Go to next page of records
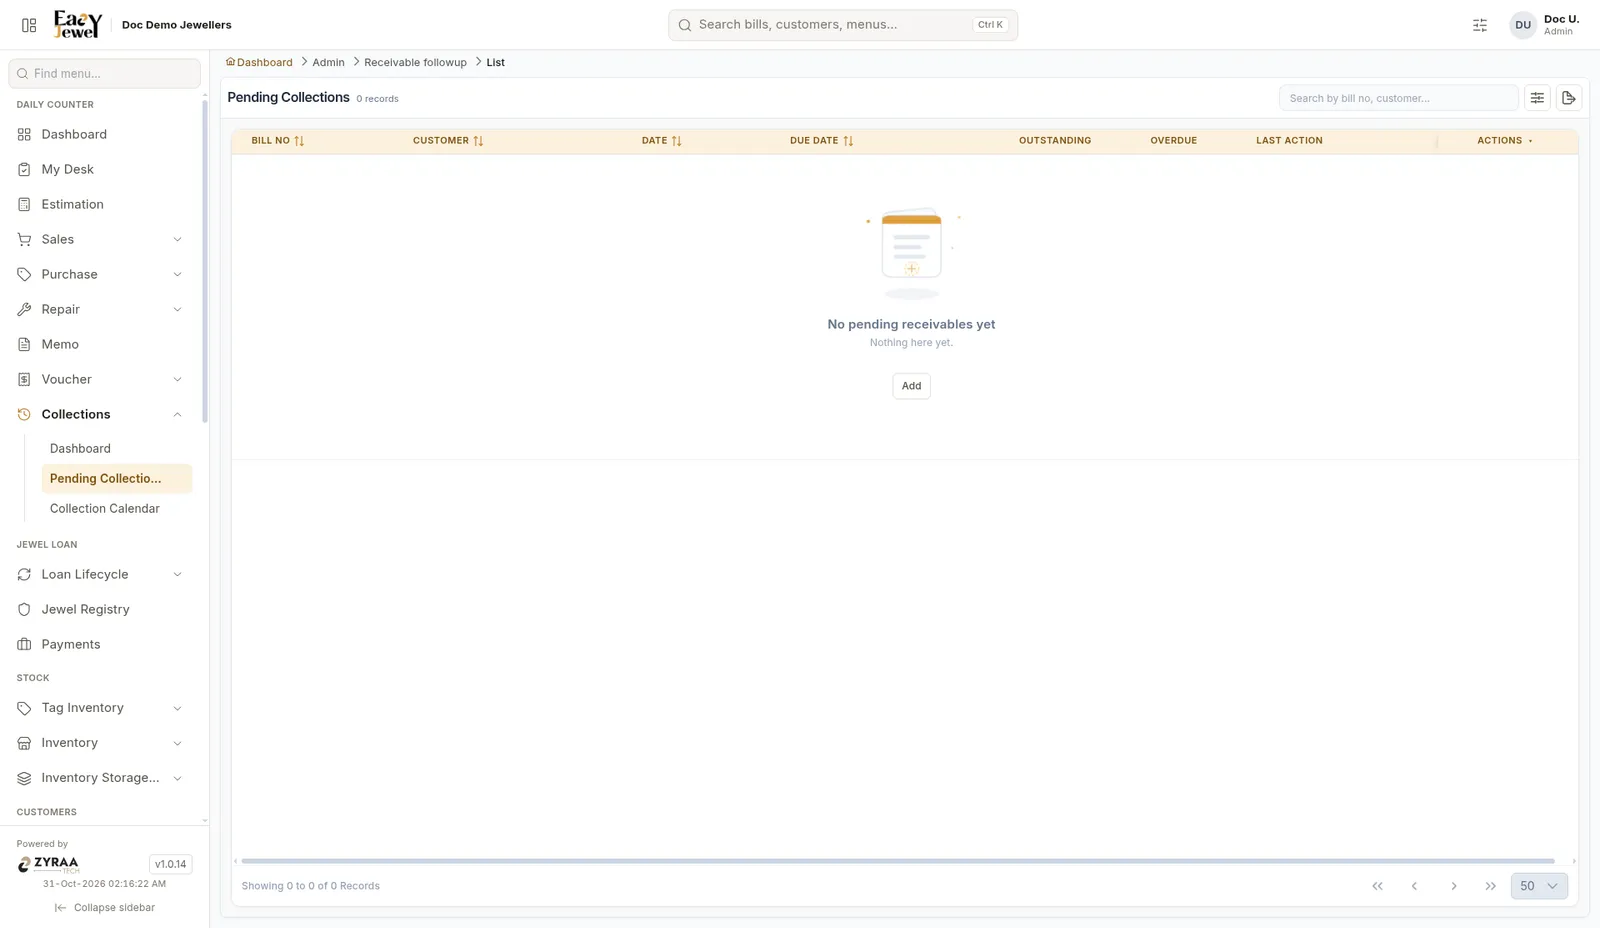1600x928 pixels. coord(1454,886)
